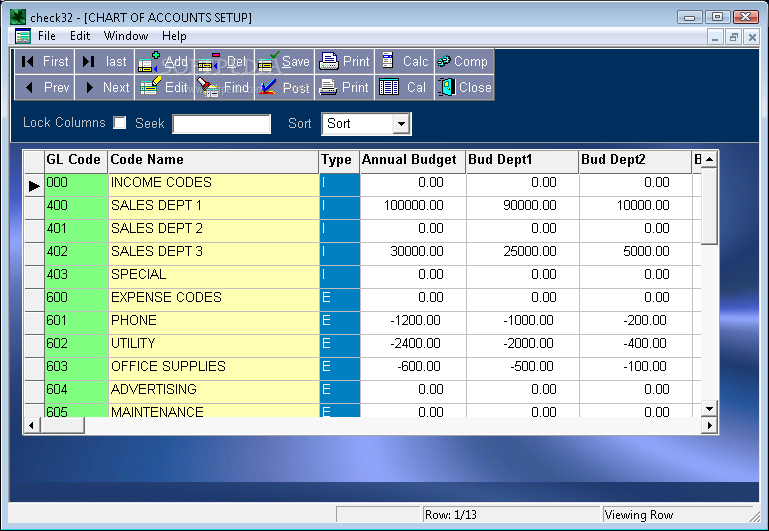Click the Row: 1/13 status bar entry
769x531 pixels.
[x=512, y=515]
